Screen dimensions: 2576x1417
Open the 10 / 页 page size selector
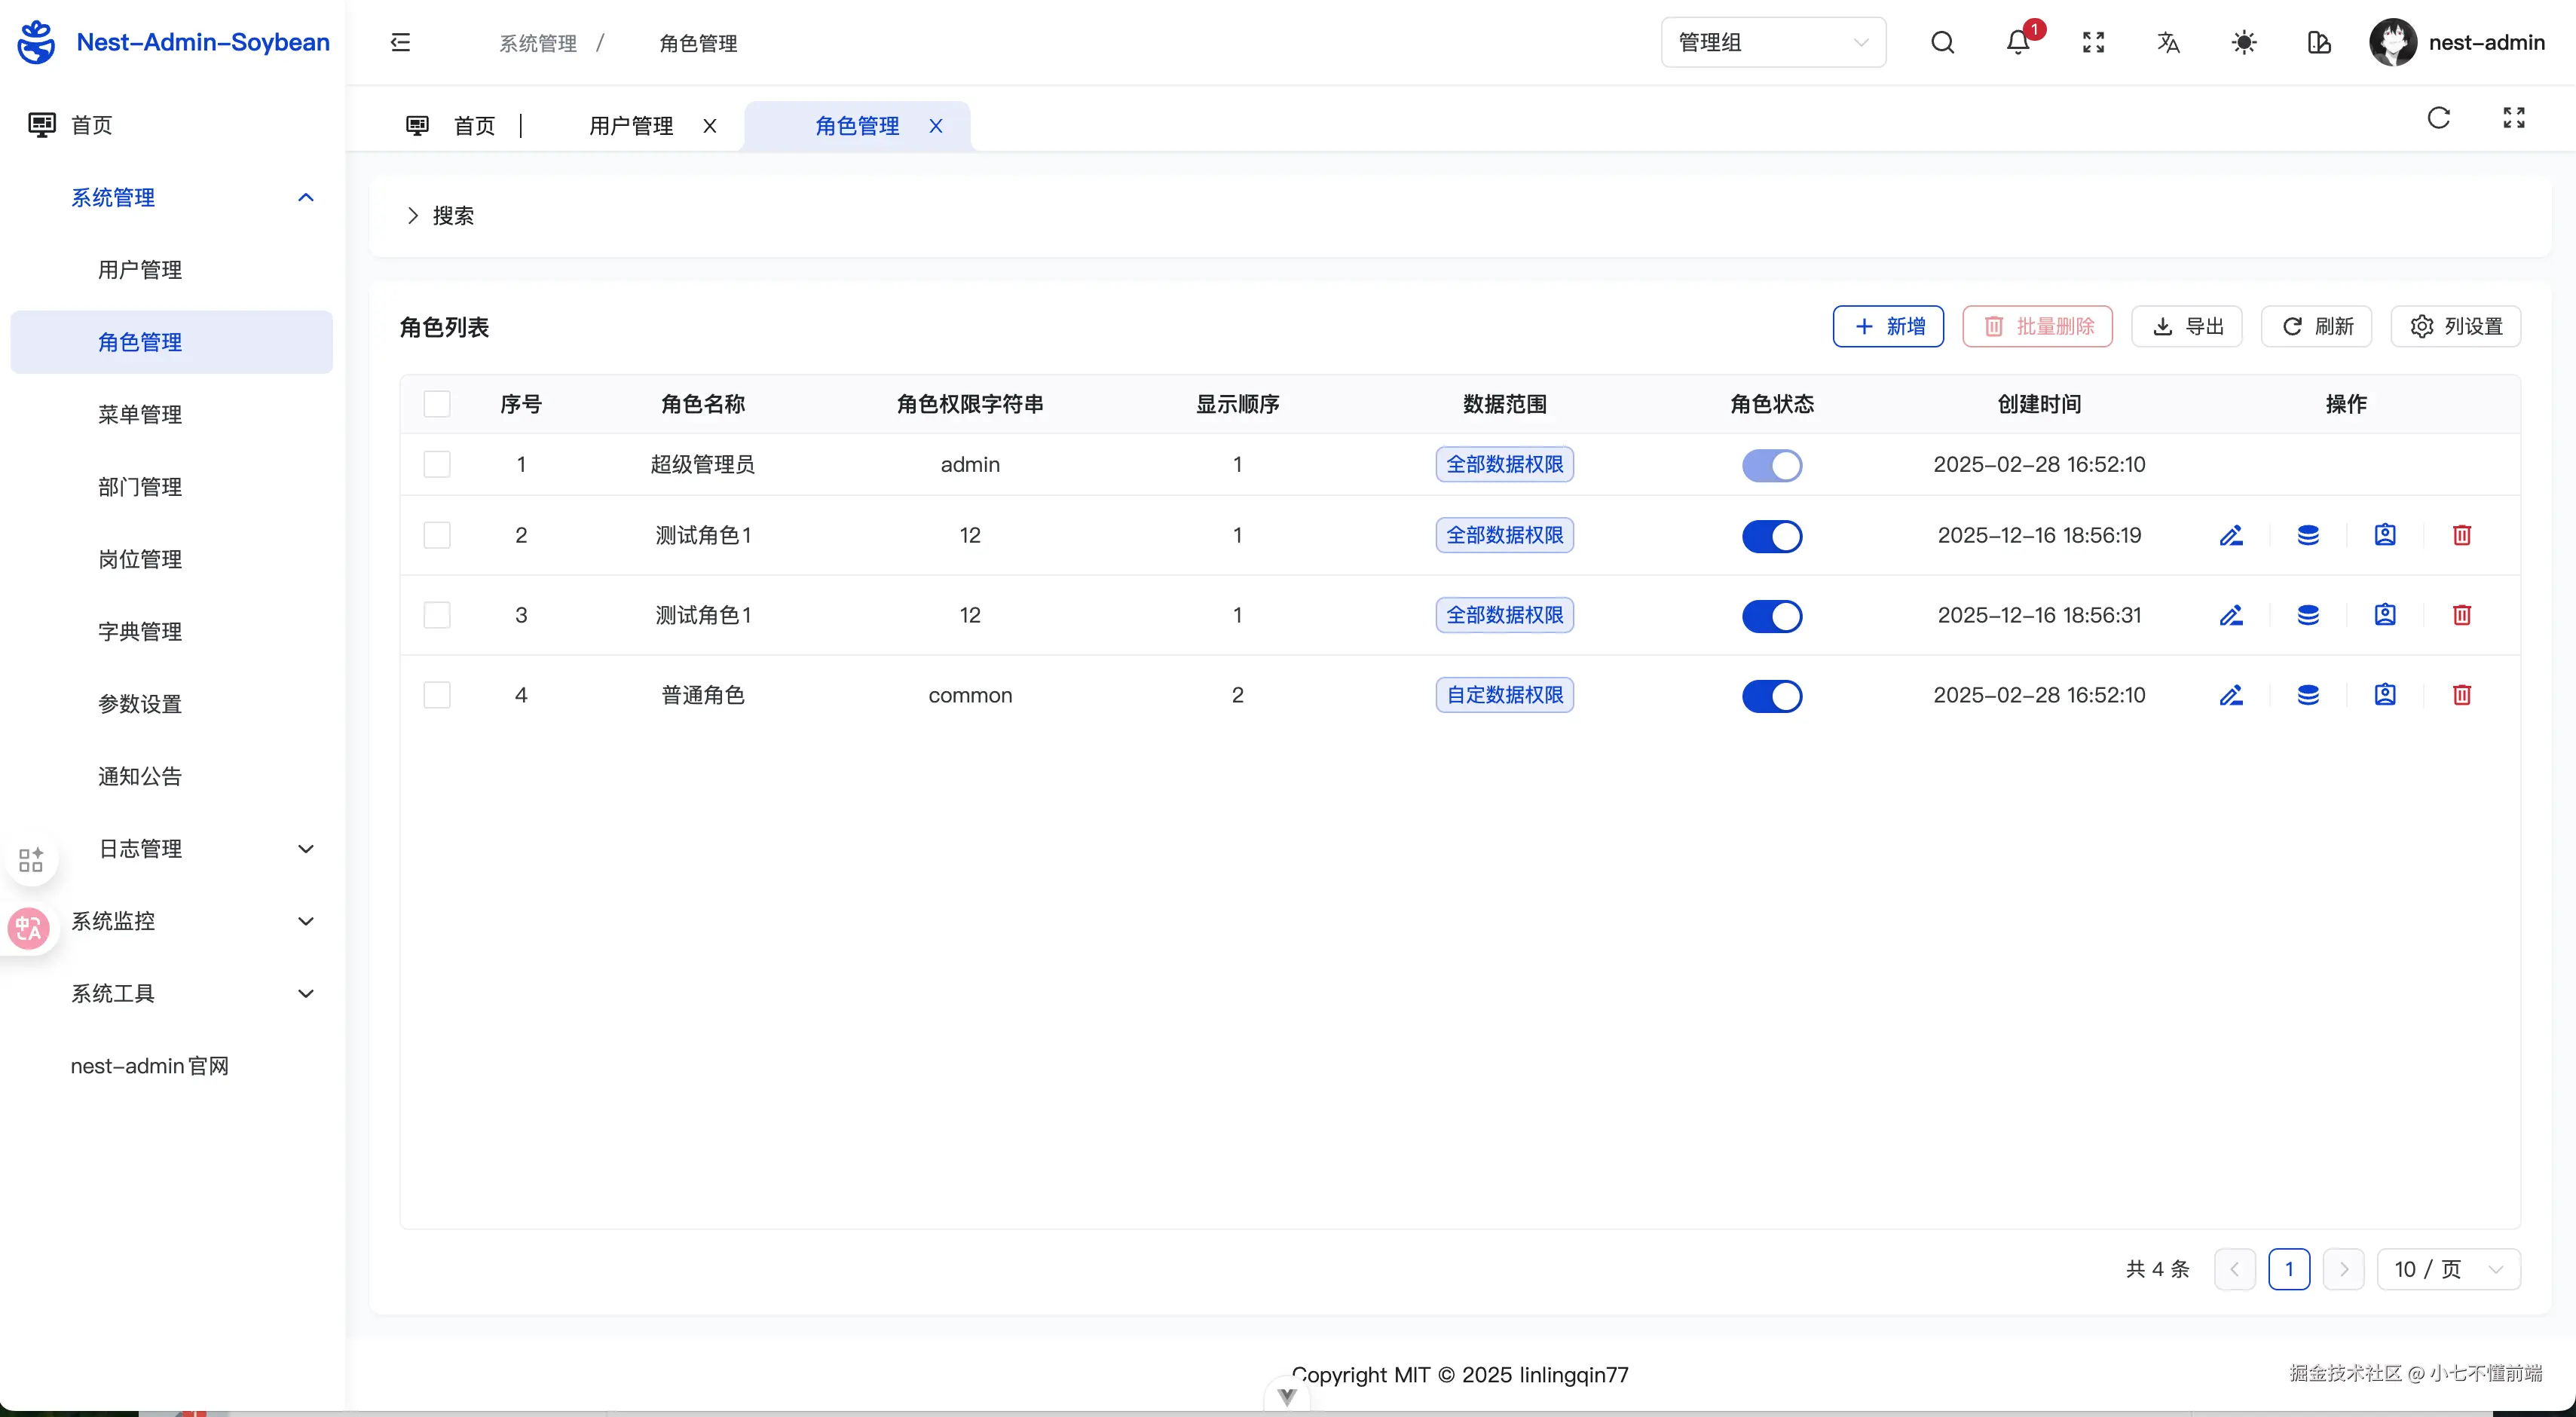(2448, 1269)
